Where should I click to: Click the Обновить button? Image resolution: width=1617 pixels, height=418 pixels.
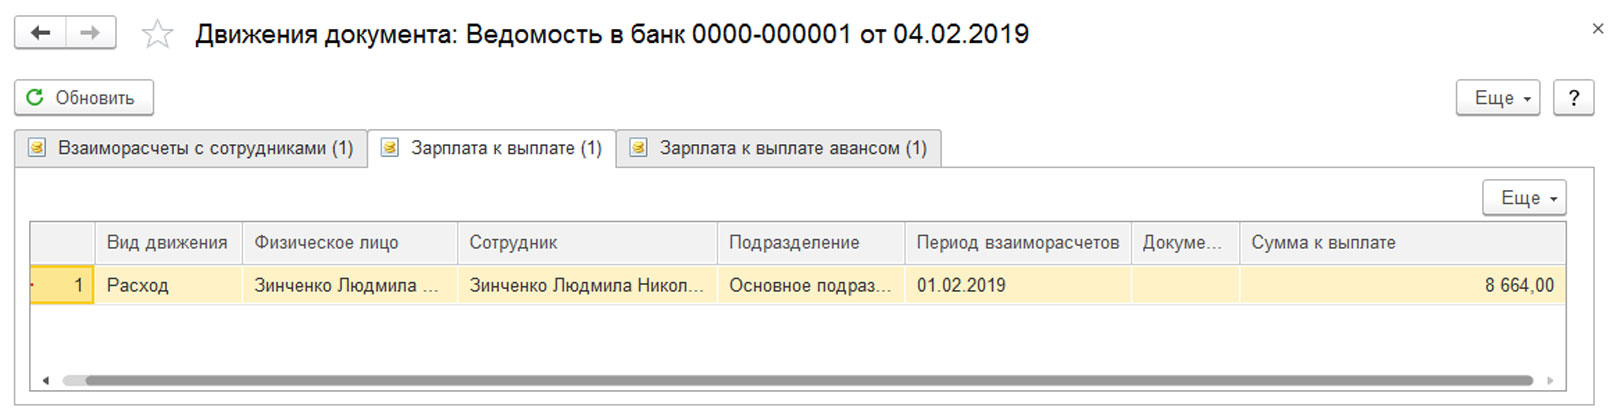click(x=84, y=98)
